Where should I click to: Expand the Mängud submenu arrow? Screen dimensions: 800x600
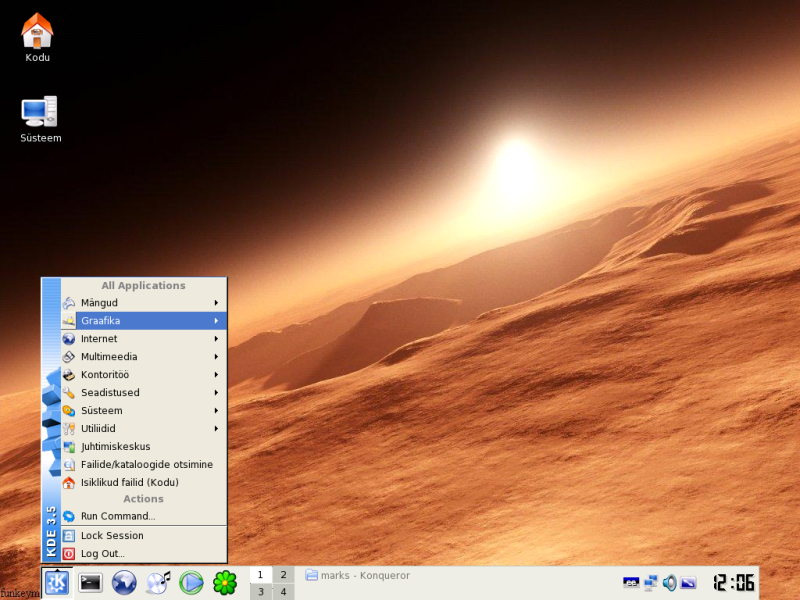[x=216, y=303]
